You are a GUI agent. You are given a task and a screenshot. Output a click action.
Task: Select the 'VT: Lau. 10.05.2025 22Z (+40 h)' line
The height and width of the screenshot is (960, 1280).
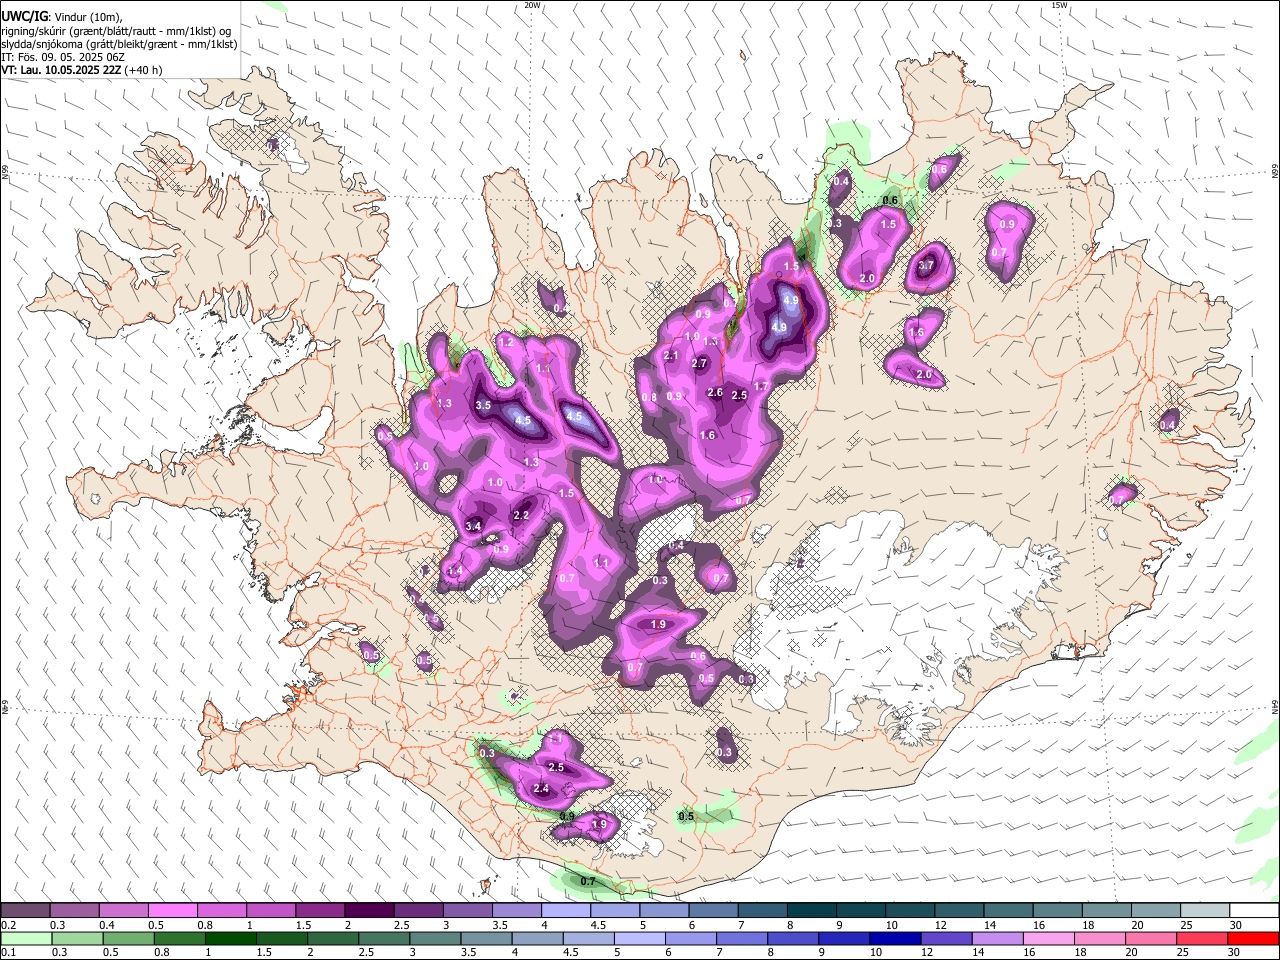(x=81, y=70)
